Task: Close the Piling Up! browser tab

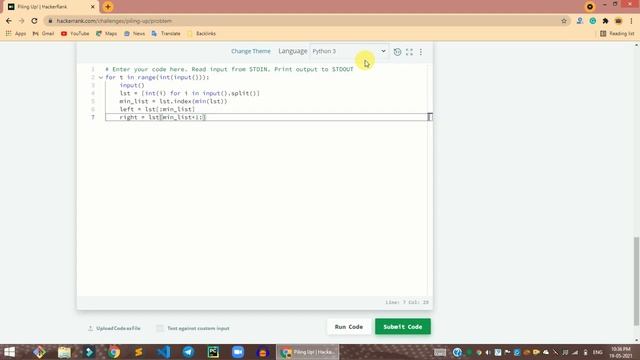Action: click(x=93, y=7)
